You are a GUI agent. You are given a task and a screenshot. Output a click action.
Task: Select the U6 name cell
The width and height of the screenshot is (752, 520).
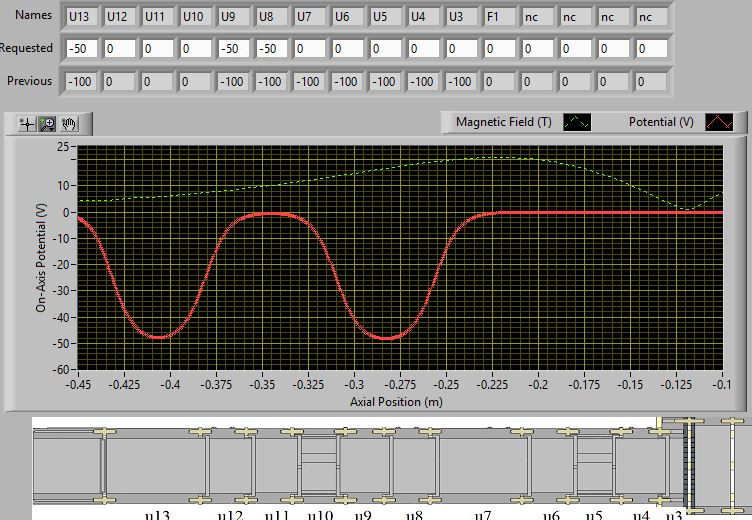click(x=348, y=17)
